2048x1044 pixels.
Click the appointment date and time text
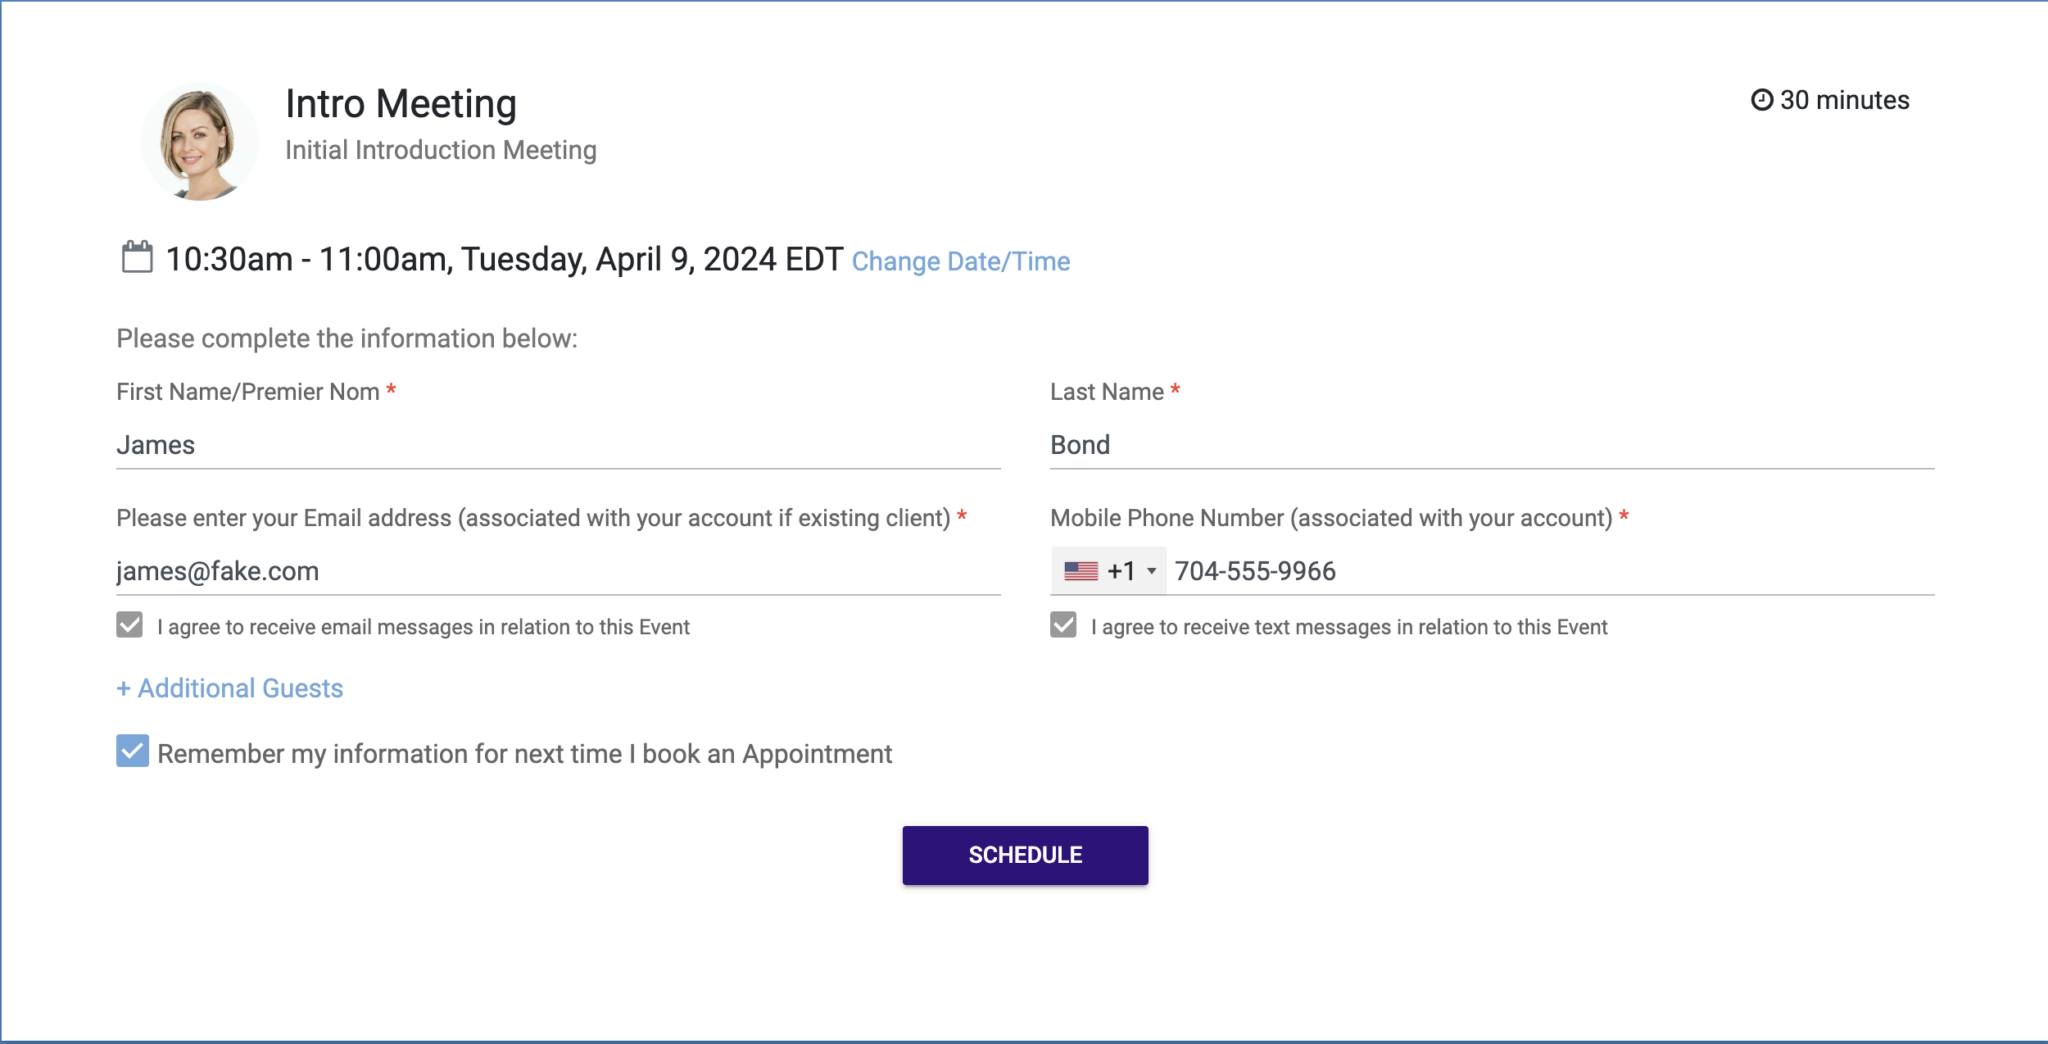(x=500, y=259)
